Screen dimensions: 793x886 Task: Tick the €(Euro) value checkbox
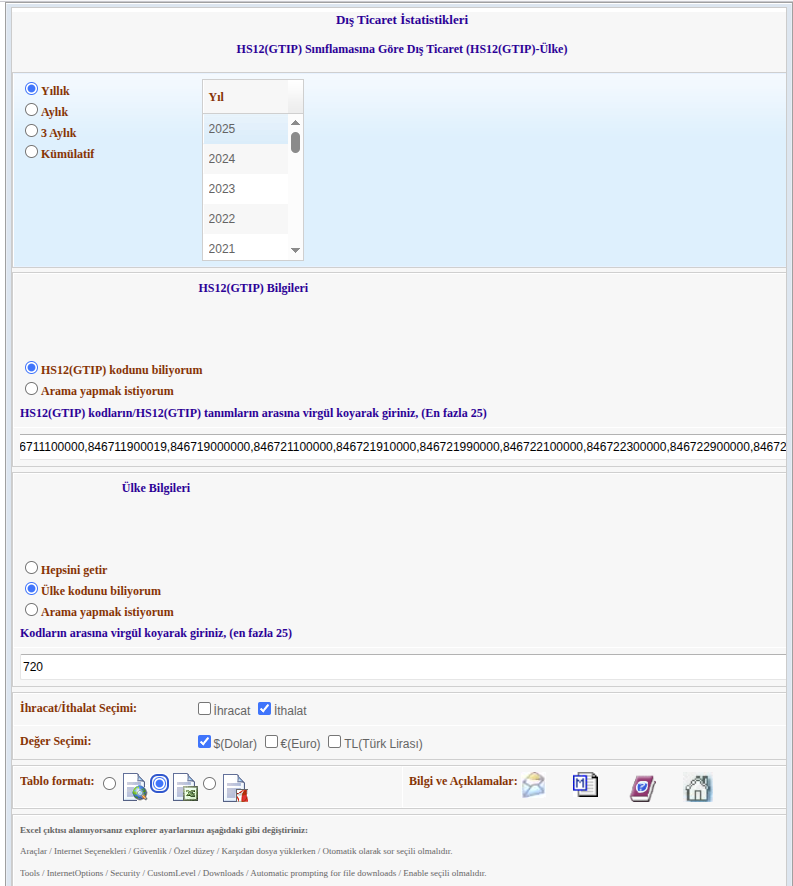pos(272,742)
